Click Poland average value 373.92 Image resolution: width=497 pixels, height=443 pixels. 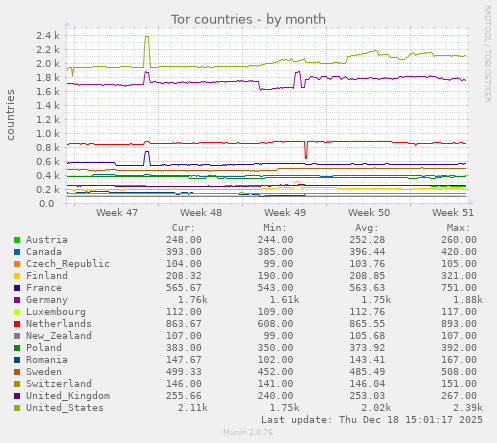click(x=367, y=348)
